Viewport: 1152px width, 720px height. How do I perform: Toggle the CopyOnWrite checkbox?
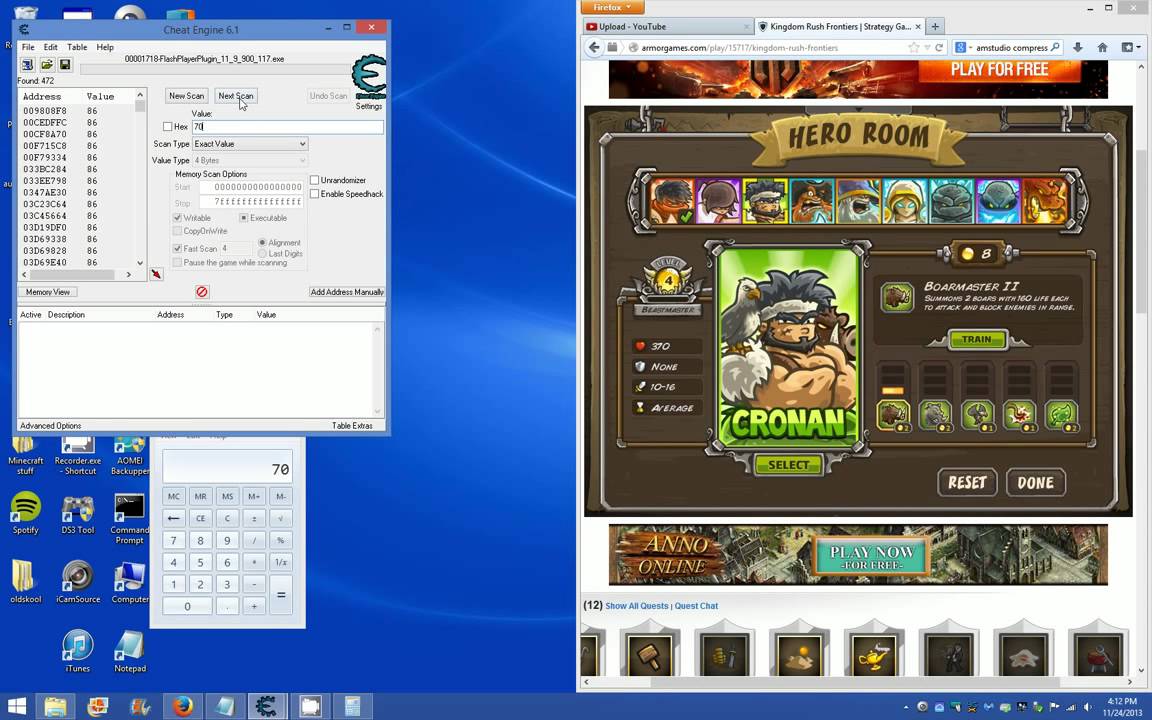(177, 231)
